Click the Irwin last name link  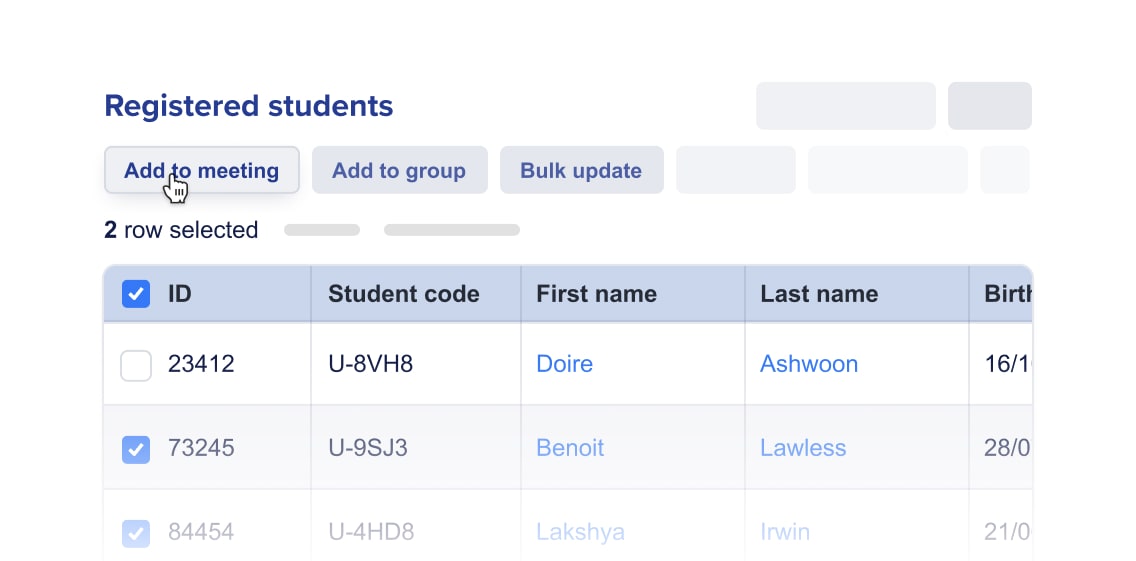click(785, 532)
